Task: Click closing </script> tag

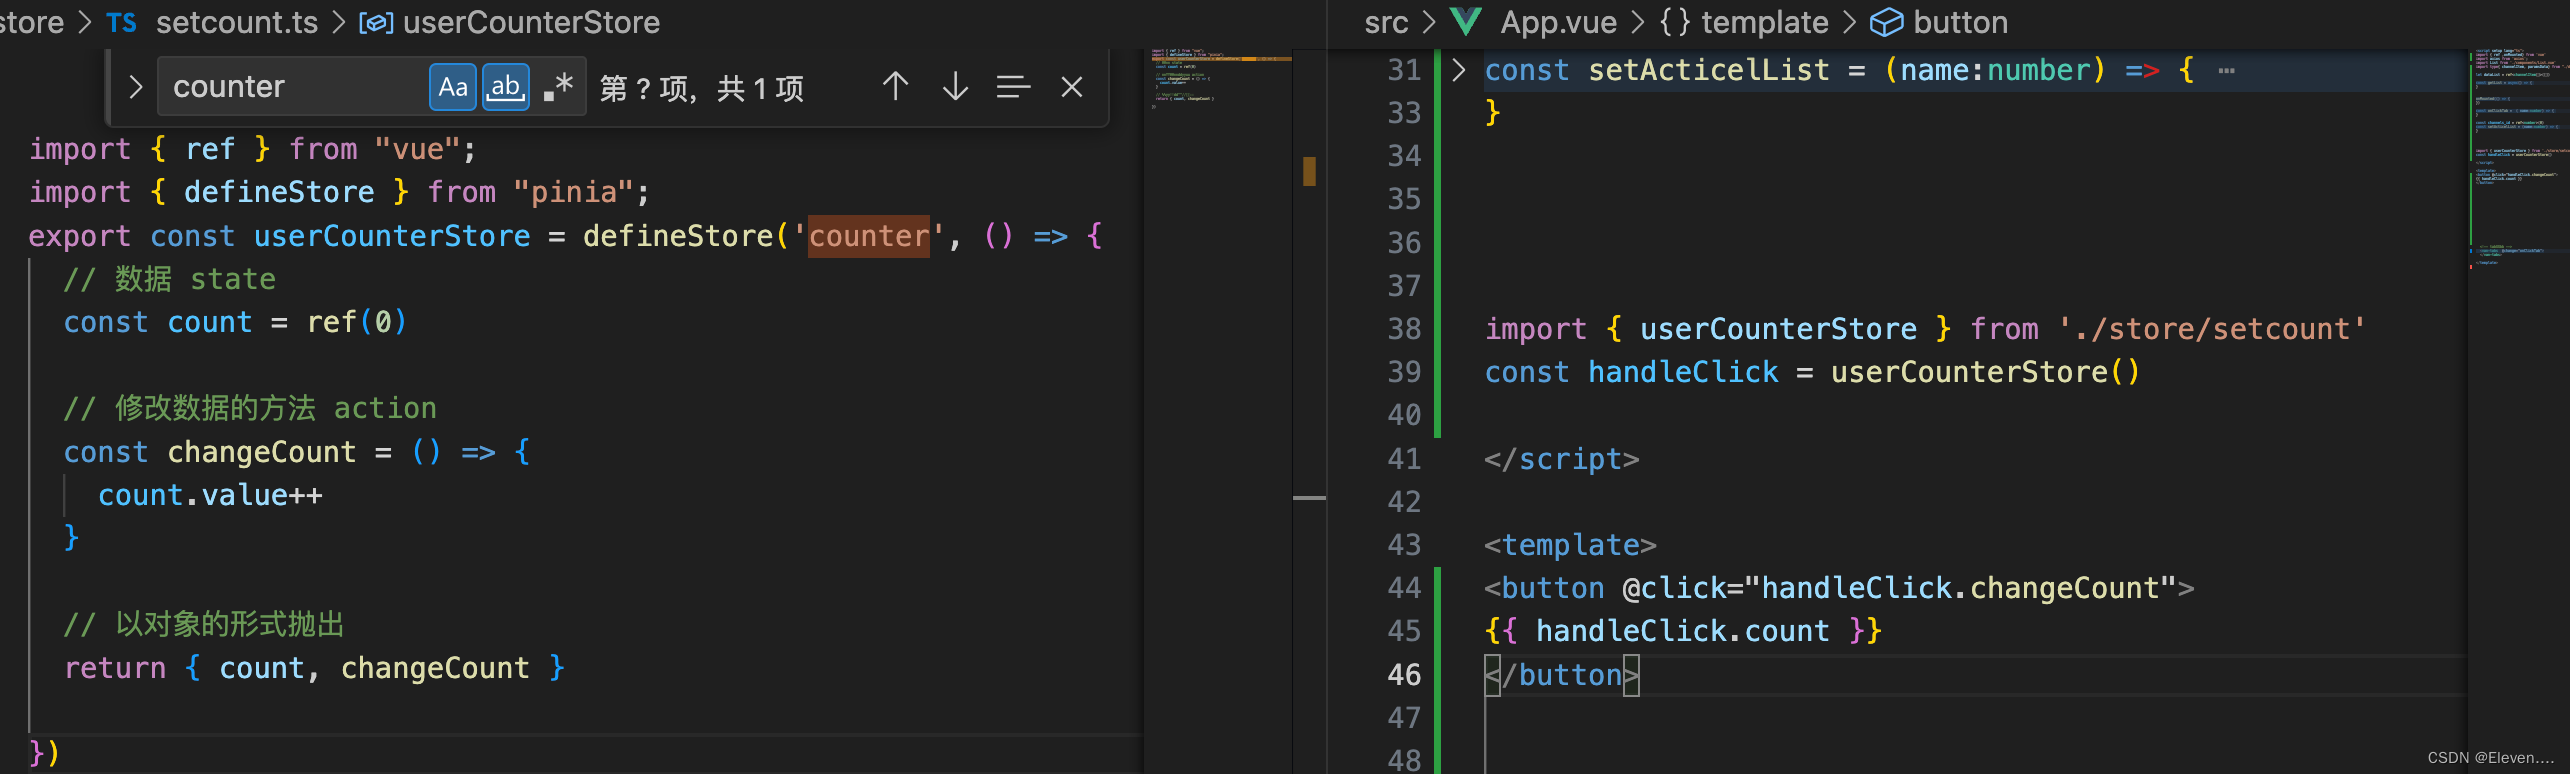Action: coord(1561,459)
